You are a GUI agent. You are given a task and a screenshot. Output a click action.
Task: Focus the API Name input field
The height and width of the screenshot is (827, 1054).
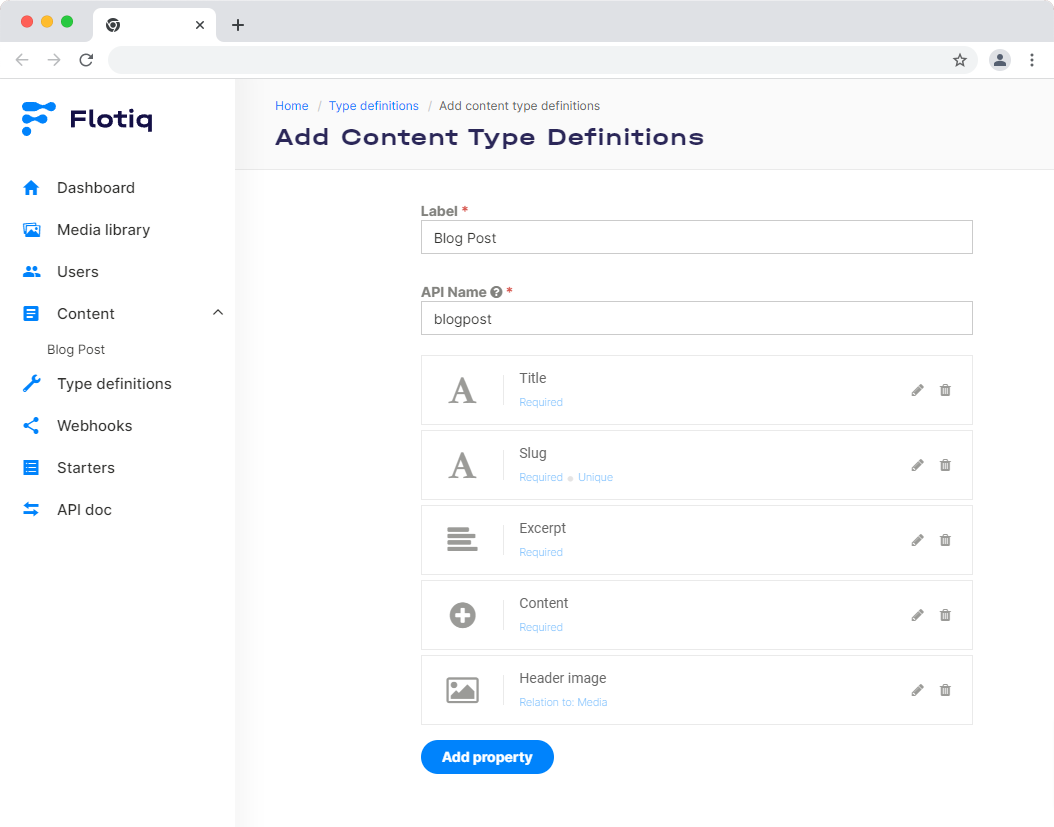tap(696, 318)
